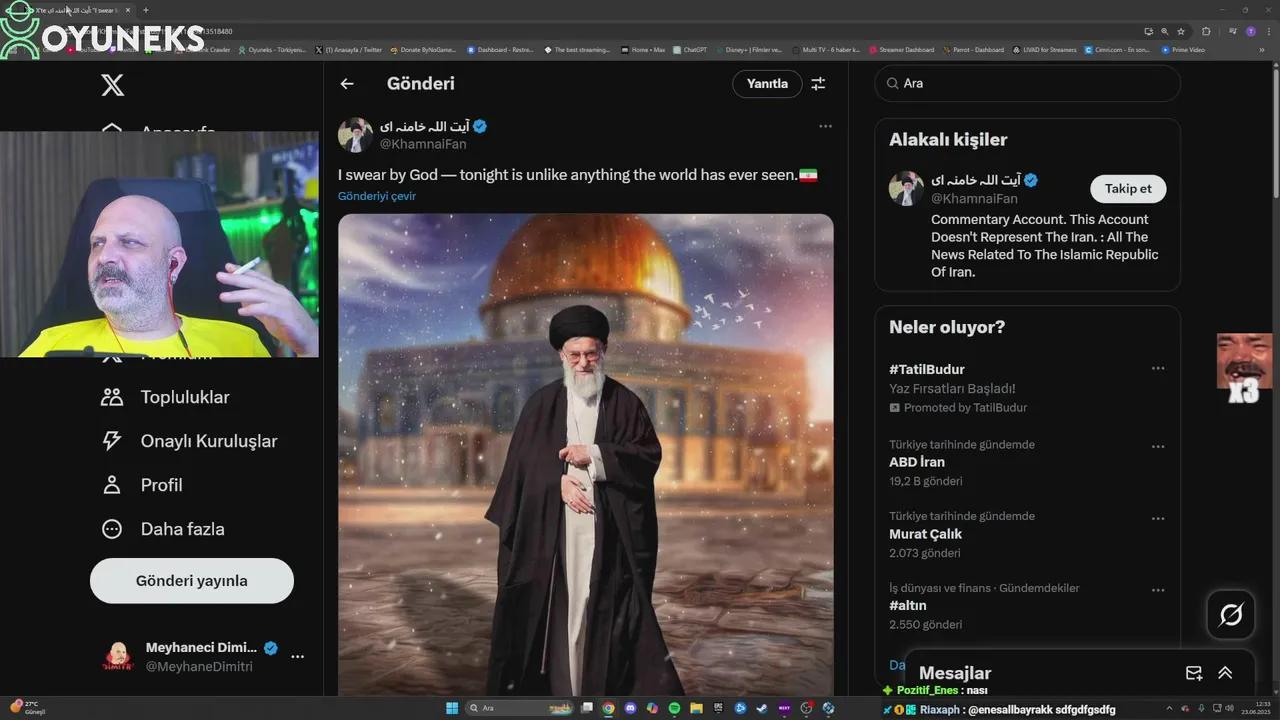
Task: Open the Profil page
Action: 142,485
